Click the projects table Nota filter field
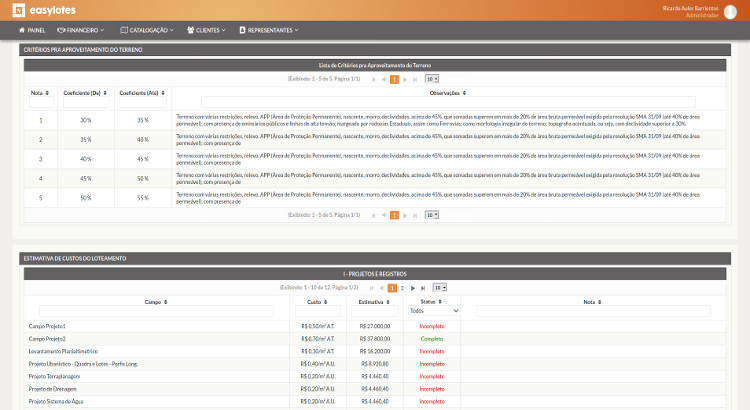This screenshot has height=410, width=750. (593, 311)
